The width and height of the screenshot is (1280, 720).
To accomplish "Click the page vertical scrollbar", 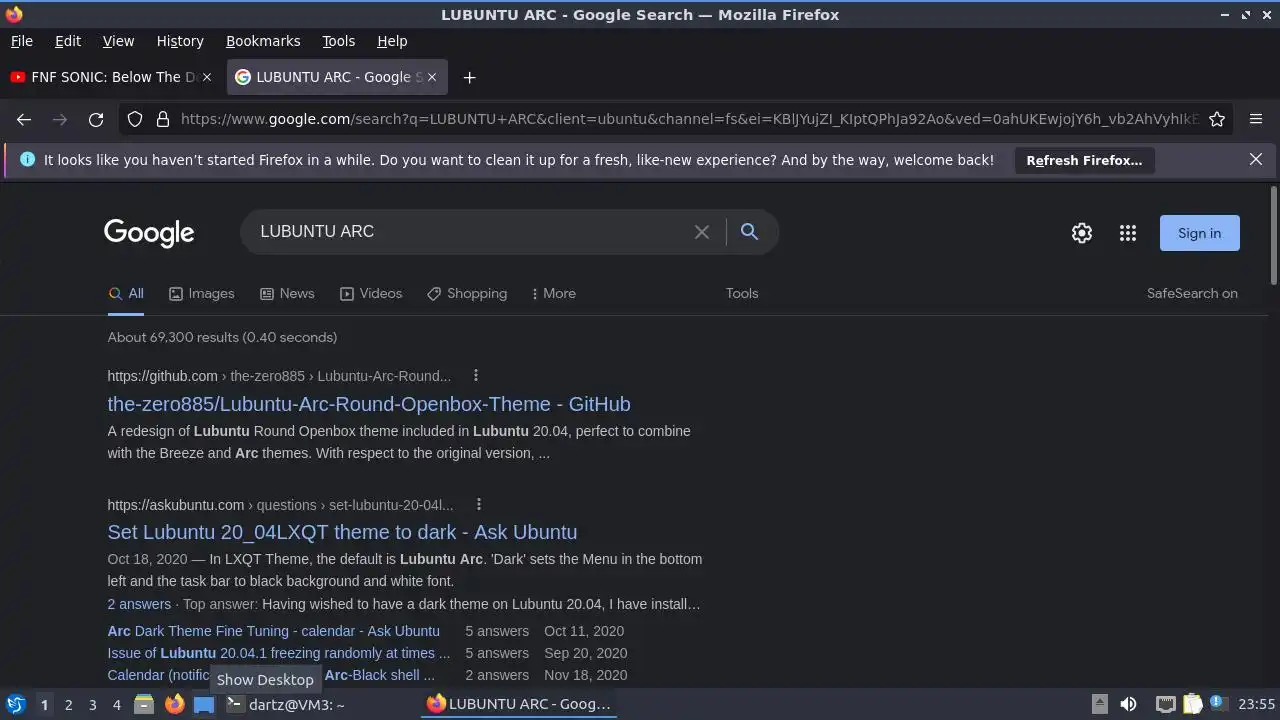I will pos(1273,235).
